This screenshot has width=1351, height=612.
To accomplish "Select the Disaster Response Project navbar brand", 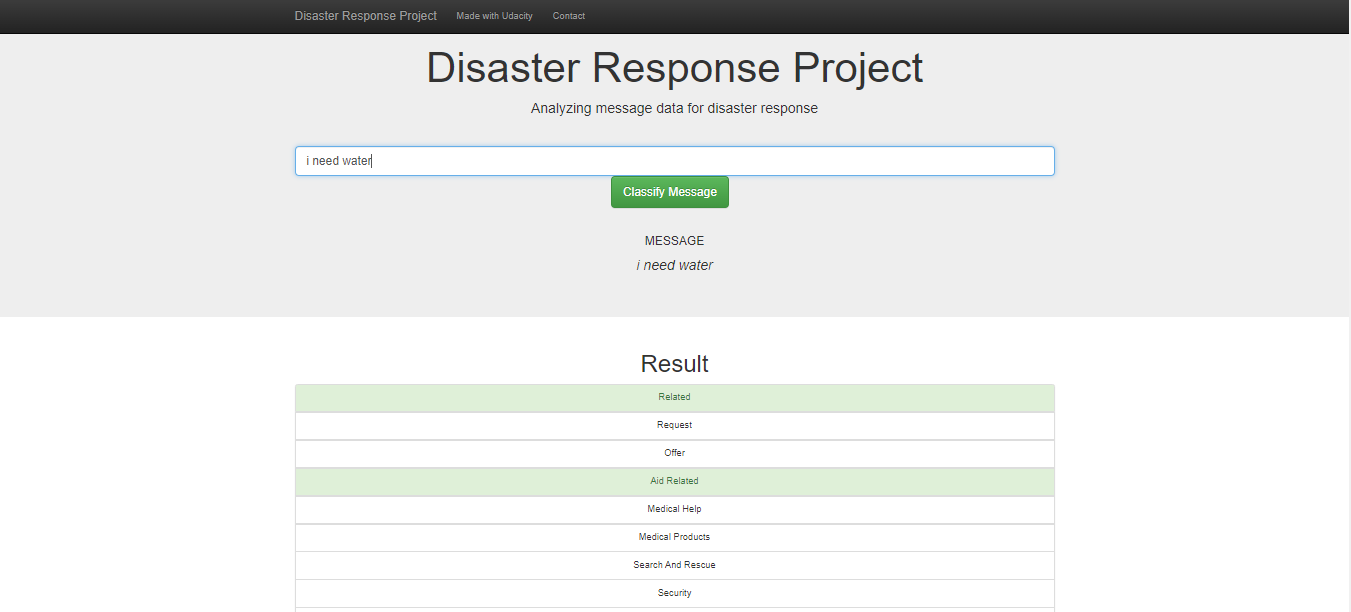I will tap(365, 15).
